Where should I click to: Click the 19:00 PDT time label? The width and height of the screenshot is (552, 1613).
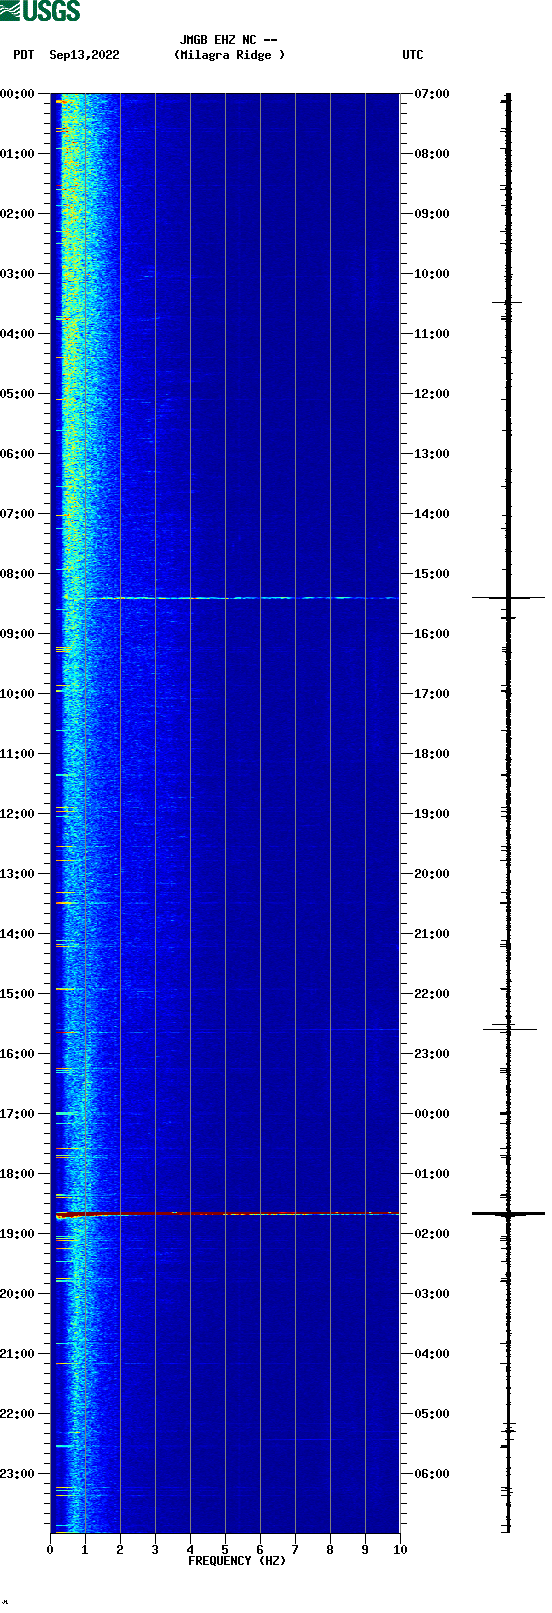coord(18,1234)
